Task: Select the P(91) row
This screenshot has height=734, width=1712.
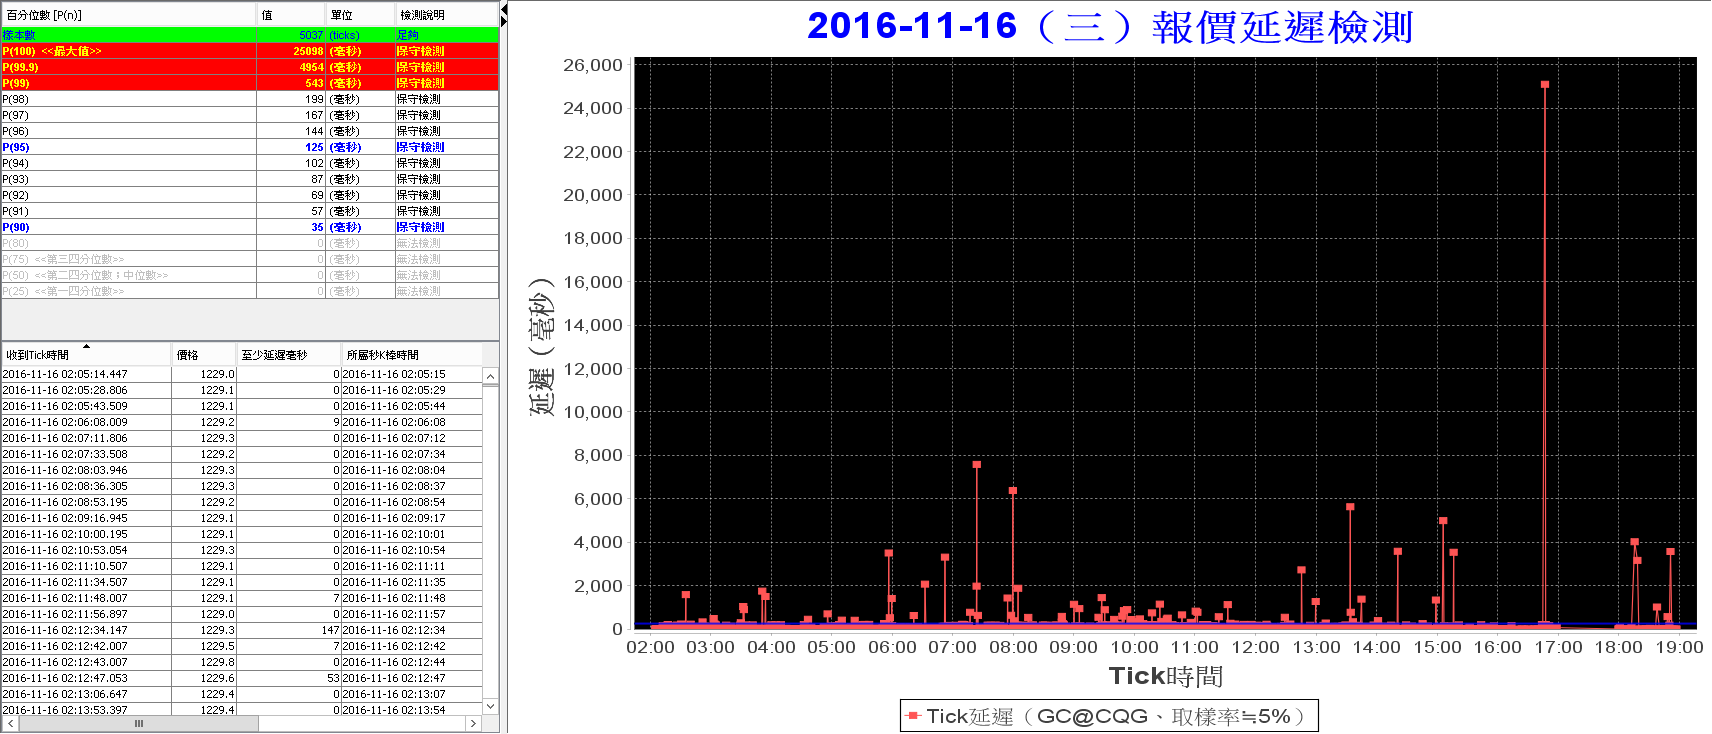Action: pyautogui.click(x=250, y=211)
